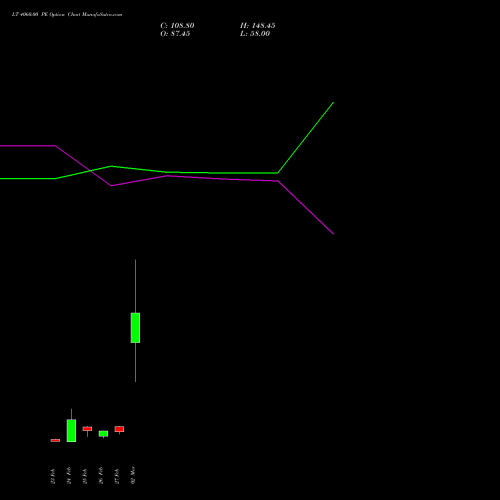The image size is (500, 500).
Task: Select the green candlestick for 02 Mar
Action: point(135,328)
